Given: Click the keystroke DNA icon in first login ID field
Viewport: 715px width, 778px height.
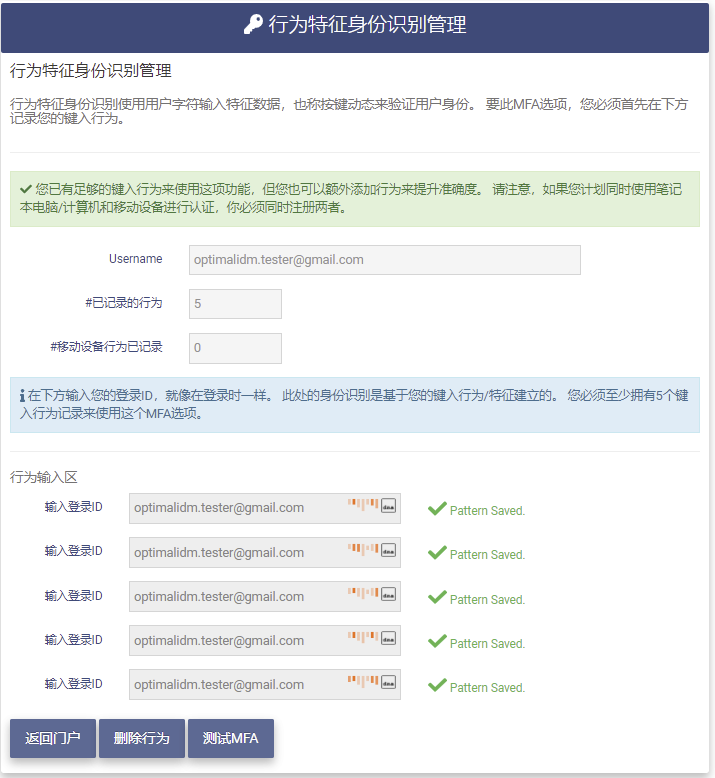Looking at the screenshot, I should click(x=389, y=506).
